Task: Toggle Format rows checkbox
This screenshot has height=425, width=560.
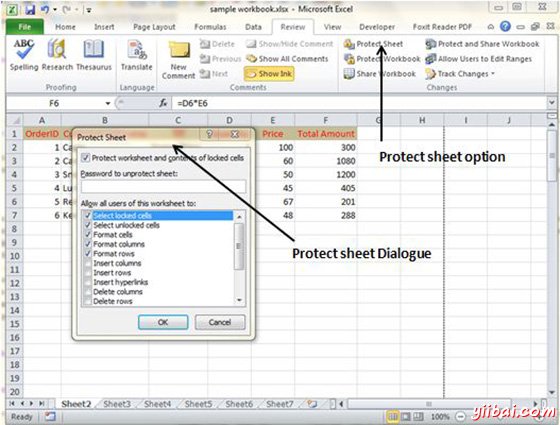Action: click(88, 254)
